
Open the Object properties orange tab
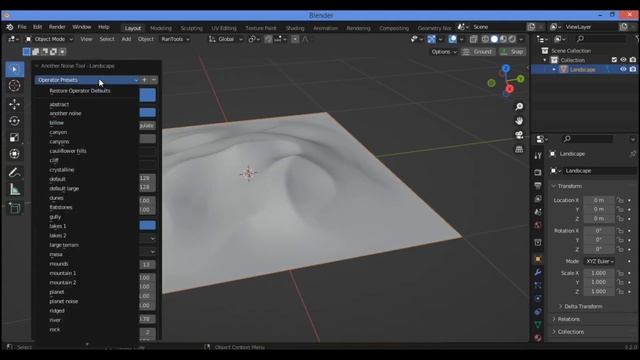(x=538, y=259)
